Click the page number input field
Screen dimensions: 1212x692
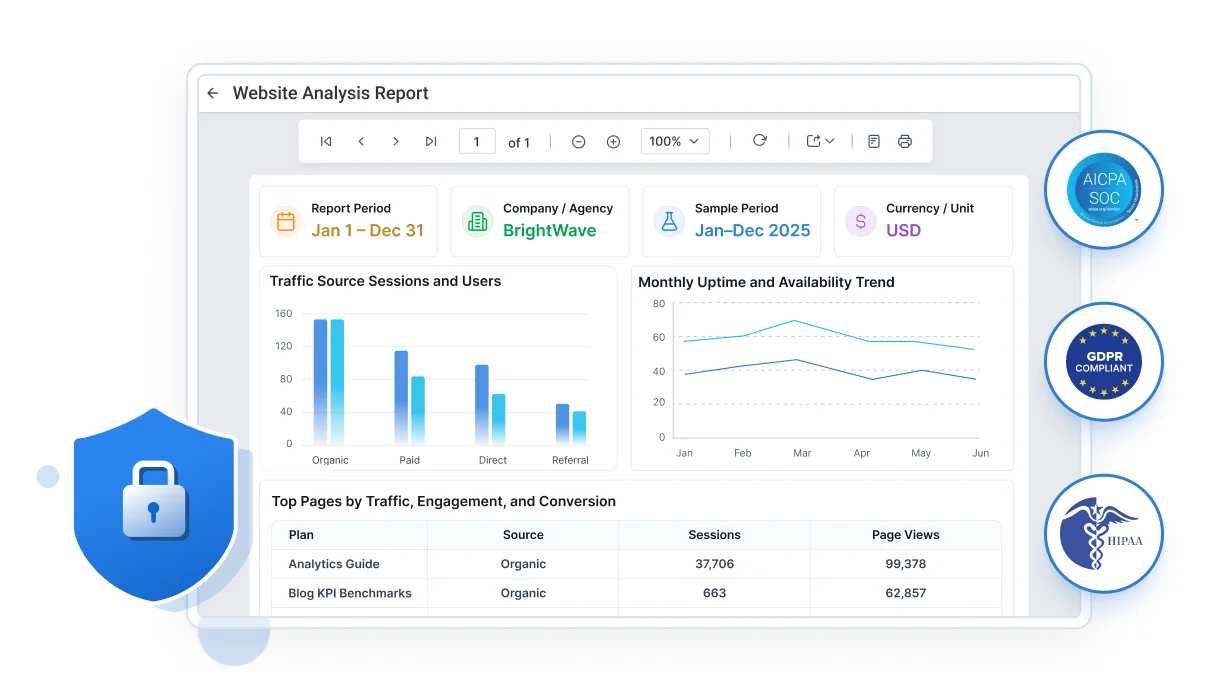(477, 141)
